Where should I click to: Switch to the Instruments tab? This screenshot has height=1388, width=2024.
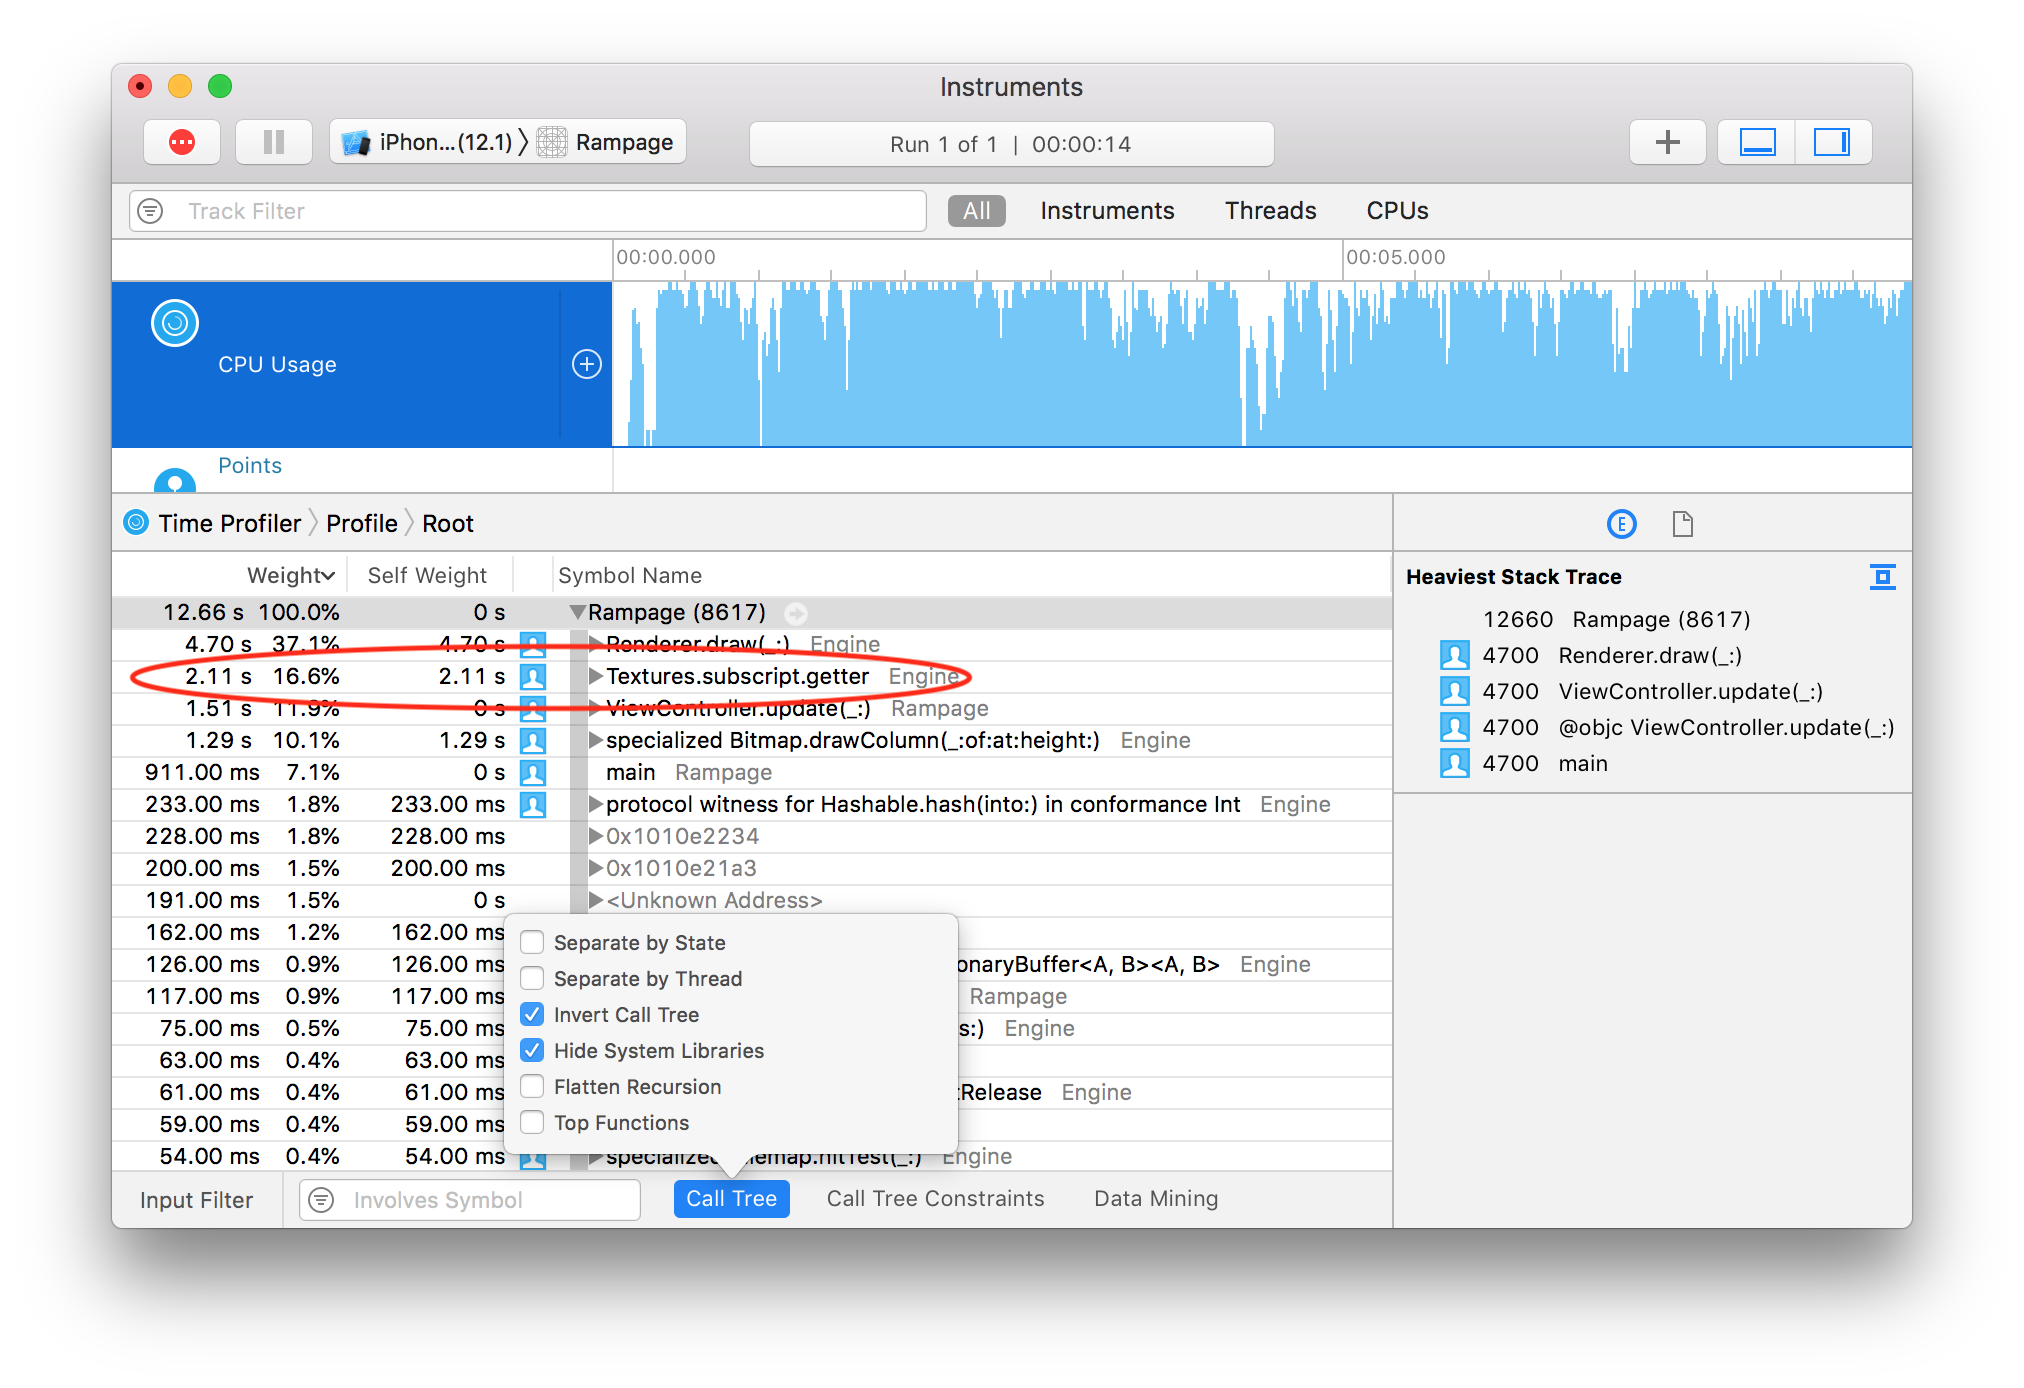pos(1107,211)
